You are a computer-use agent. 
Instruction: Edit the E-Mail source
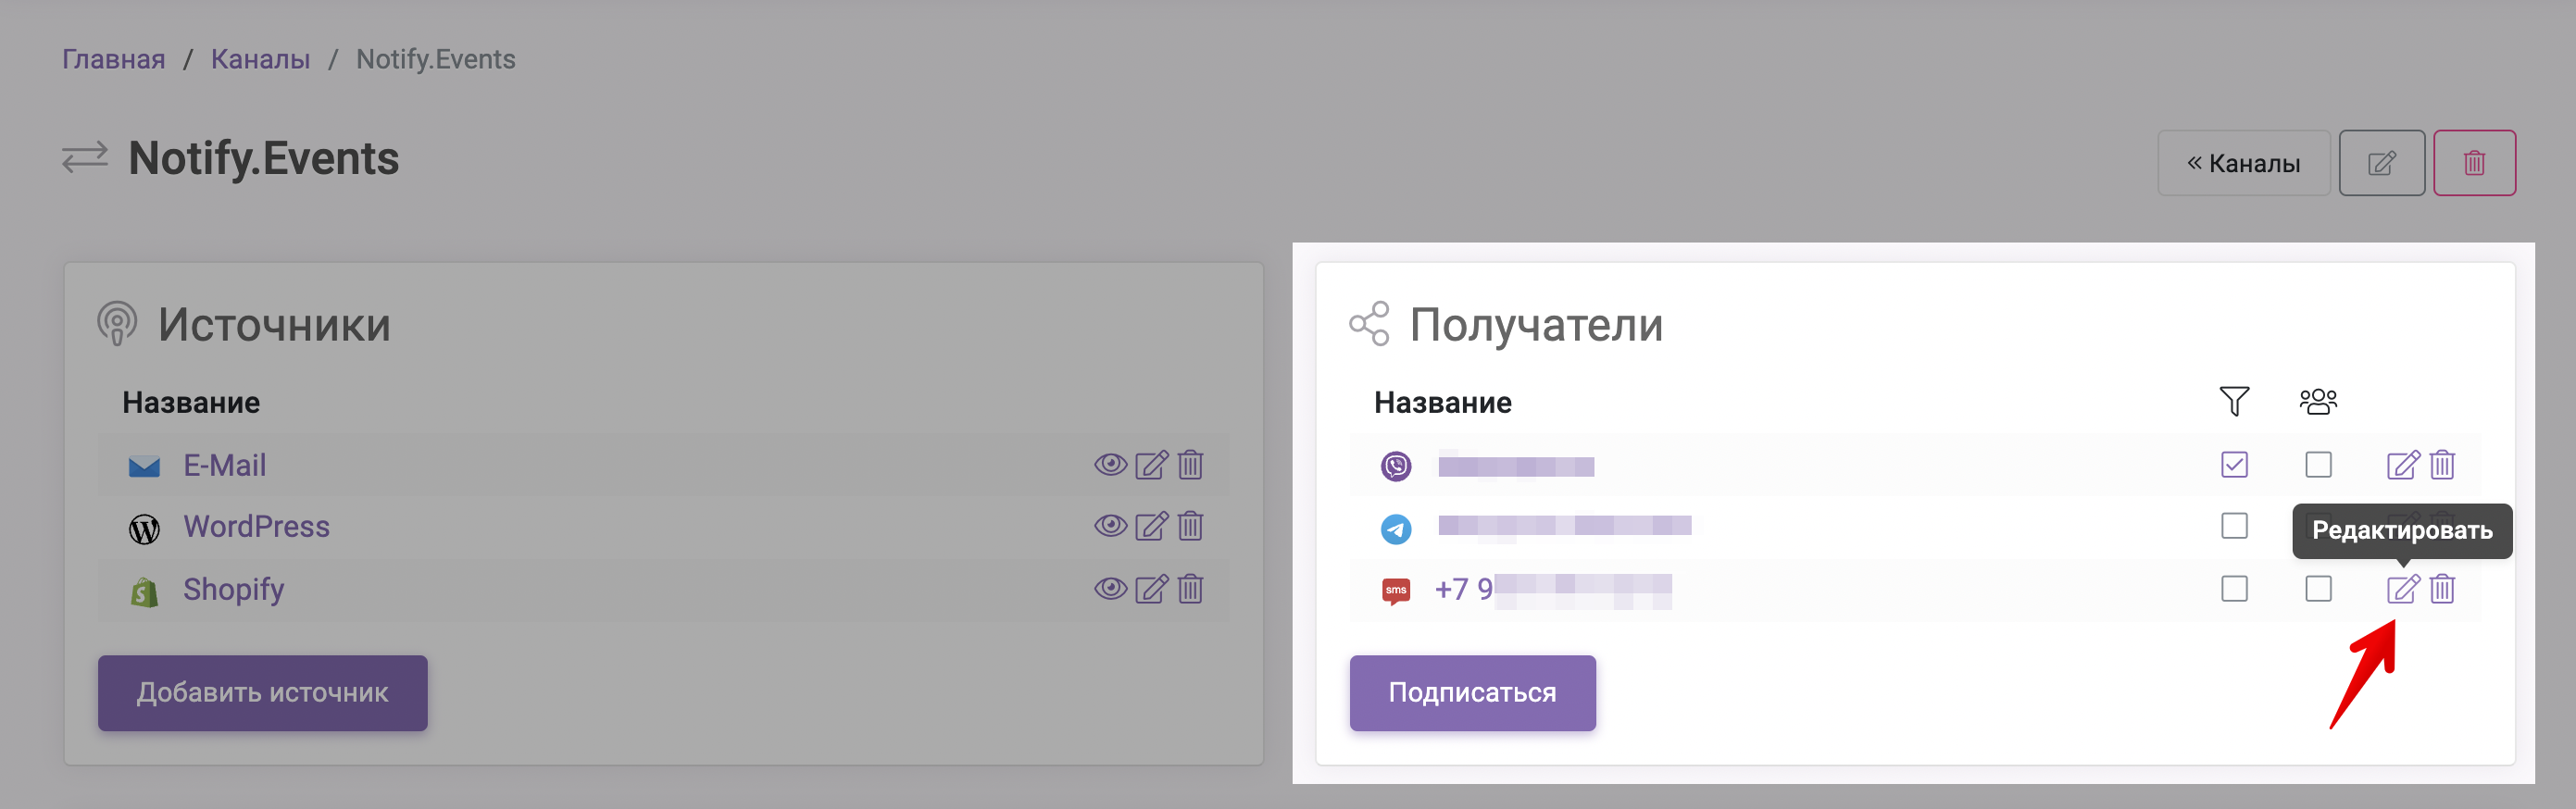(1151, 465)
